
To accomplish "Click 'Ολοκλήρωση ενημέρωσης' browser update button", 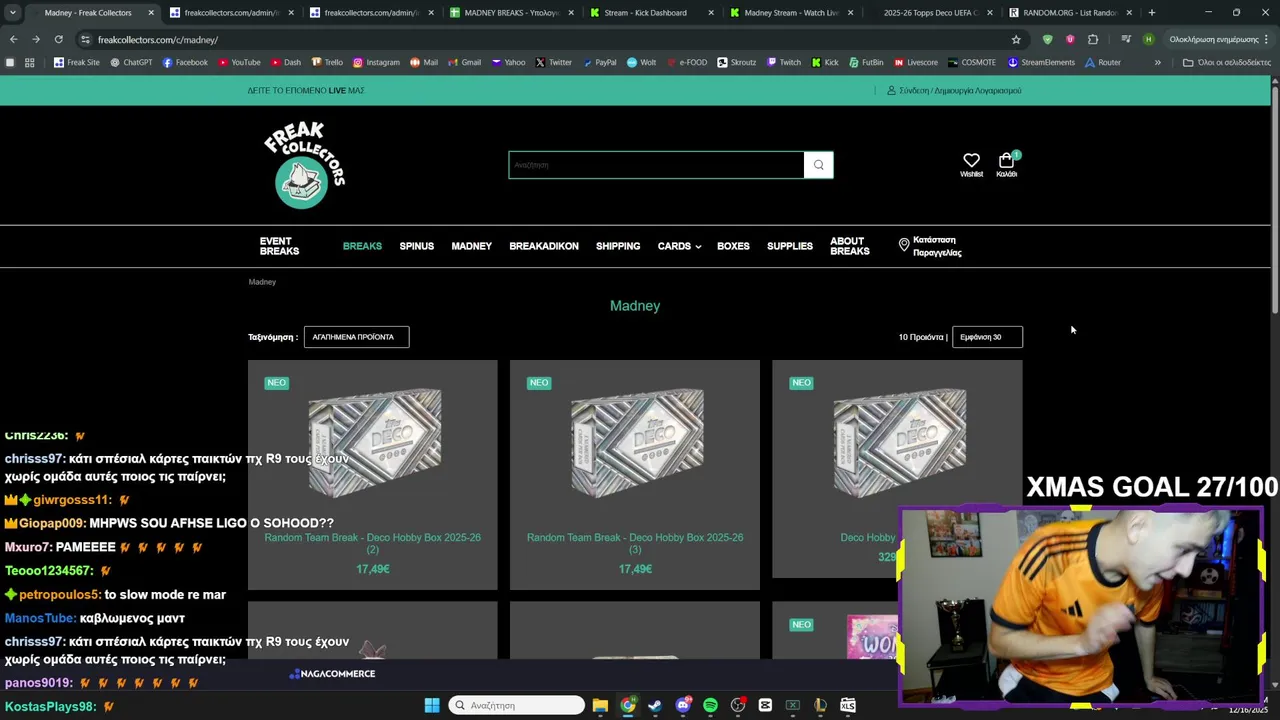I will pos(1219,39).
